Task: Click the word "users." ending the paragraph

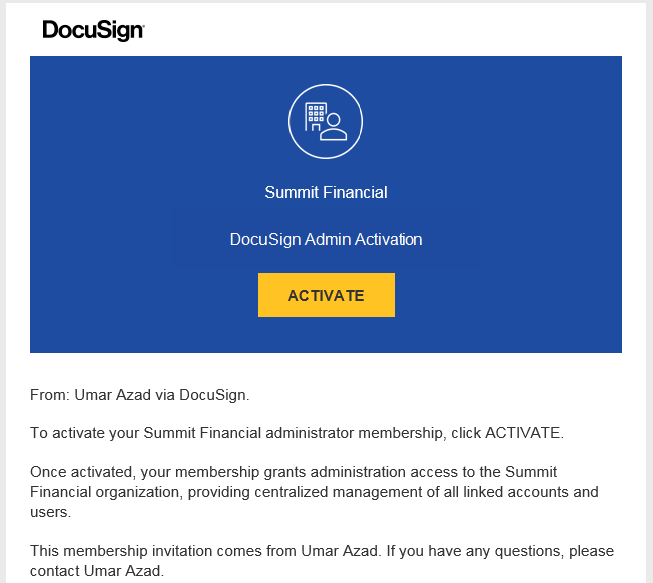Action: click(x=50, y=512)
